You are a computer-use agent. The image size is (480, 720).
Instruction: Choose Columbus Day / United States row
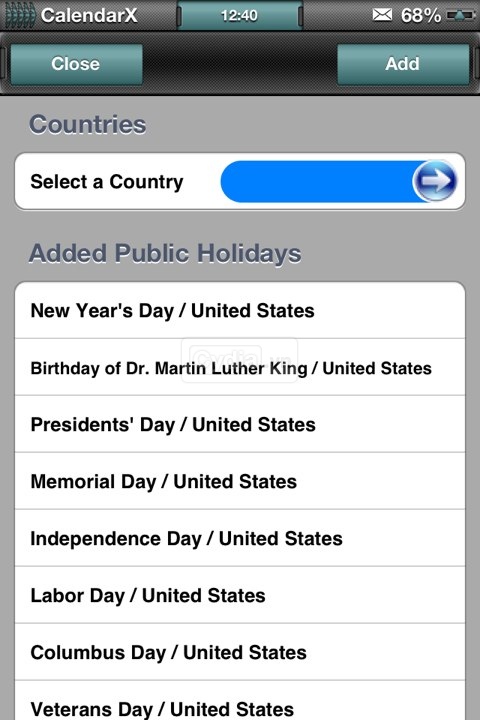tap(240, 652)
